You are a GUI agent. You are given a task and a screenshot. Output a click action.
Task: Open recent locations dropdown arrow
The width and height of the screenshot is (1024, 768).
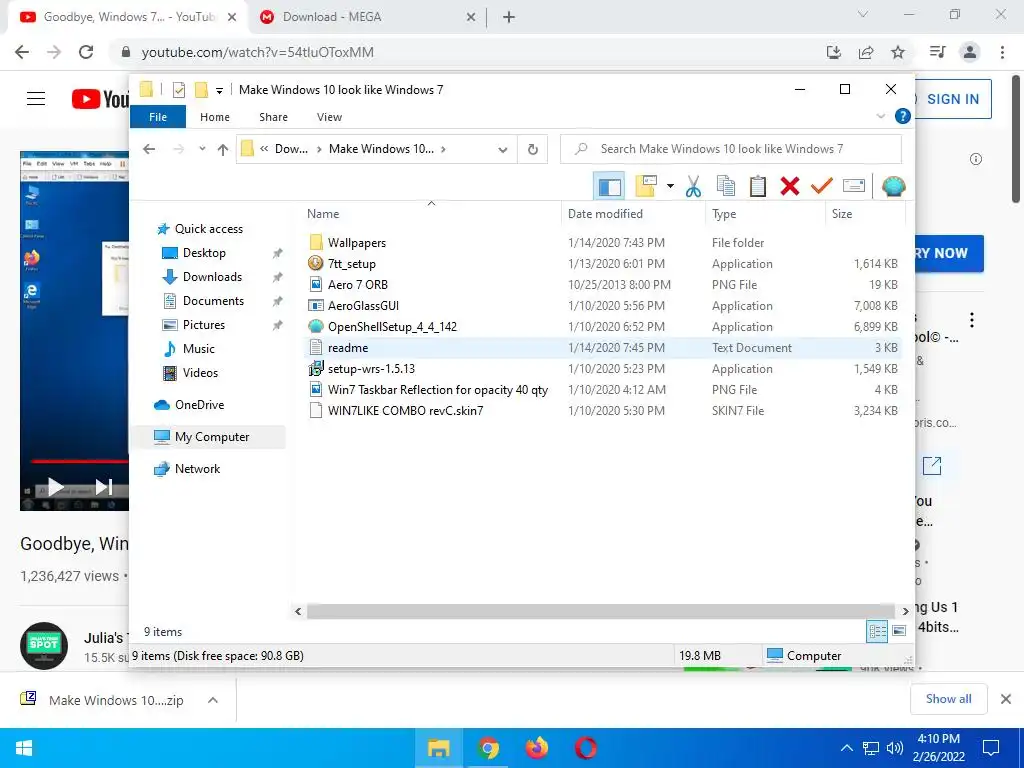pyautogui.click(x=202, y=149)
